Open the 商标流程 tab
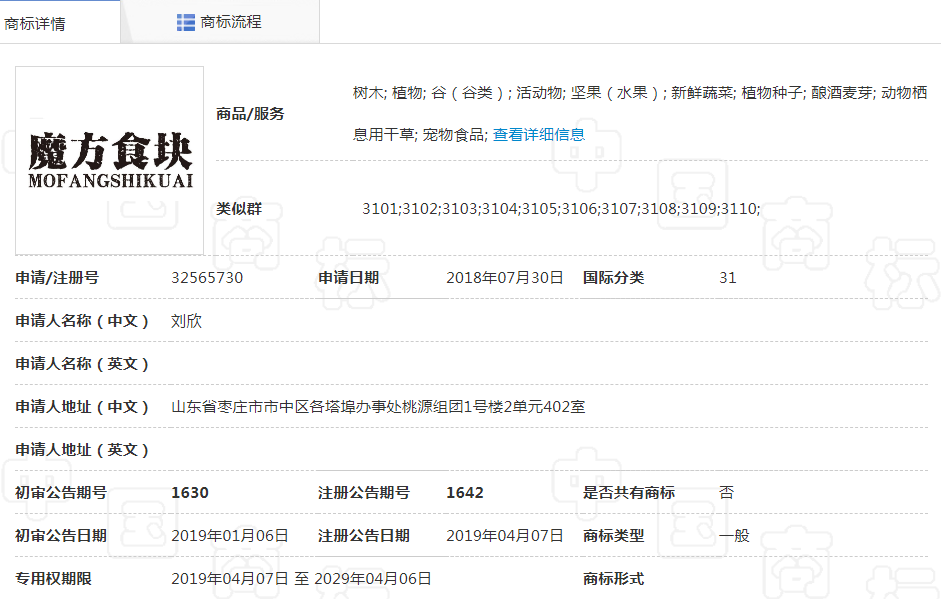The width and height of the screenshot is (941, 599). tap(231, 22)
